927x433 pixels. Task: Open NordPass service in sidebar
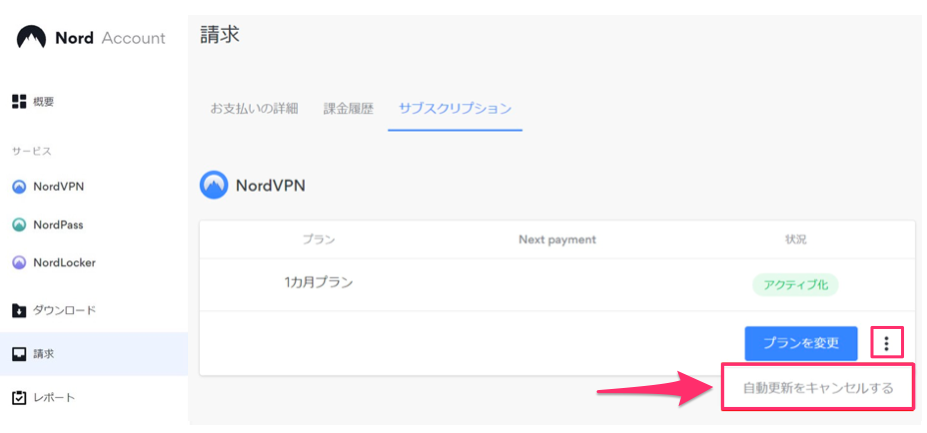[58, 225]
